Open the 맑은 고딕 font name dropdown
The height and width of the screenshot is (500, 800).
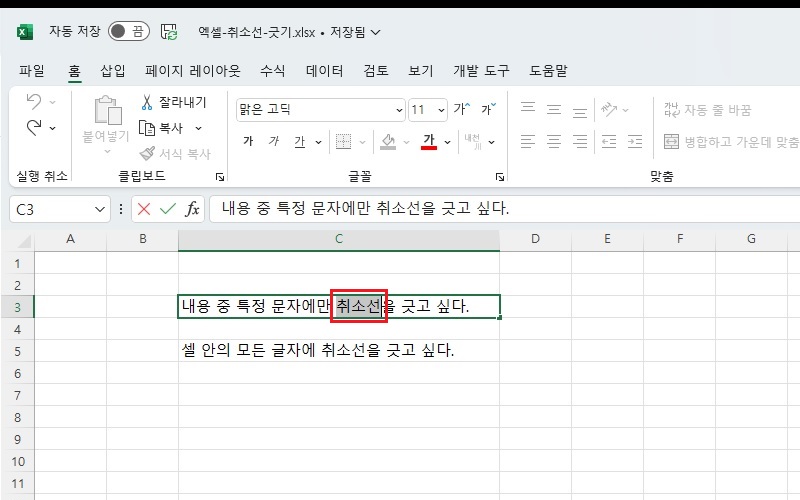coord(399,110)
